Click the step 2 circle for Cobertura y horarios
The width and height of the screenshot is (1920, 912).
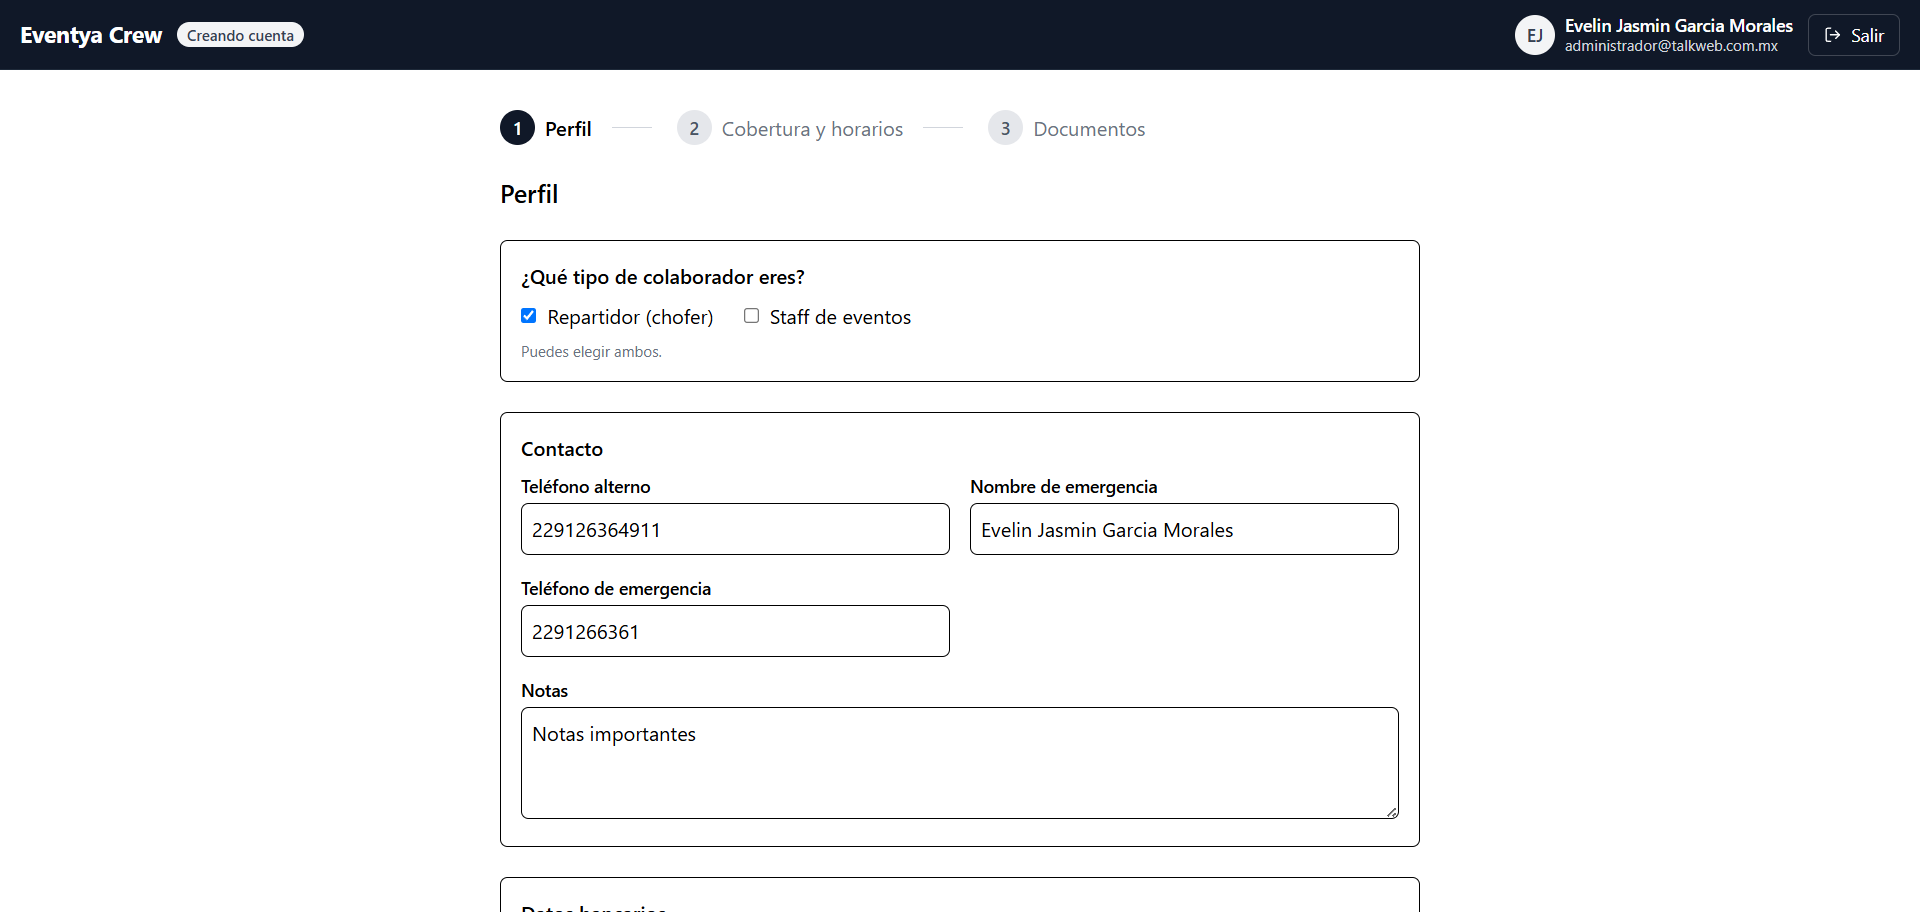694,128
